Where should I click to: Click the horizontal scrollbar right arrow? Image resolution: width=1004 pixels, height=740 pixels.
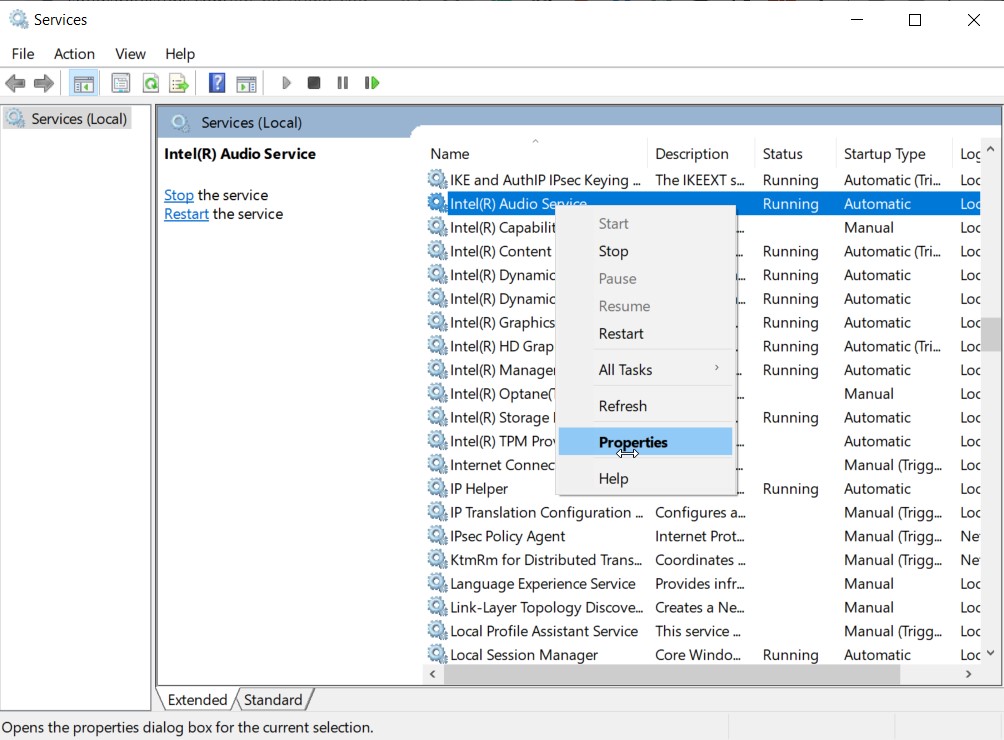967,674
